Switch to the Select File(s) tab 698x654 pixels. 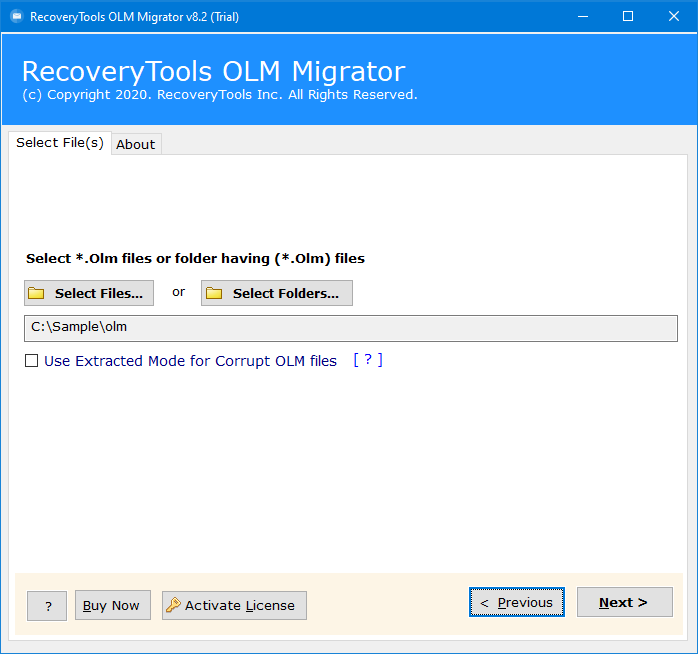pyautogui.click(x=60, y=142)
